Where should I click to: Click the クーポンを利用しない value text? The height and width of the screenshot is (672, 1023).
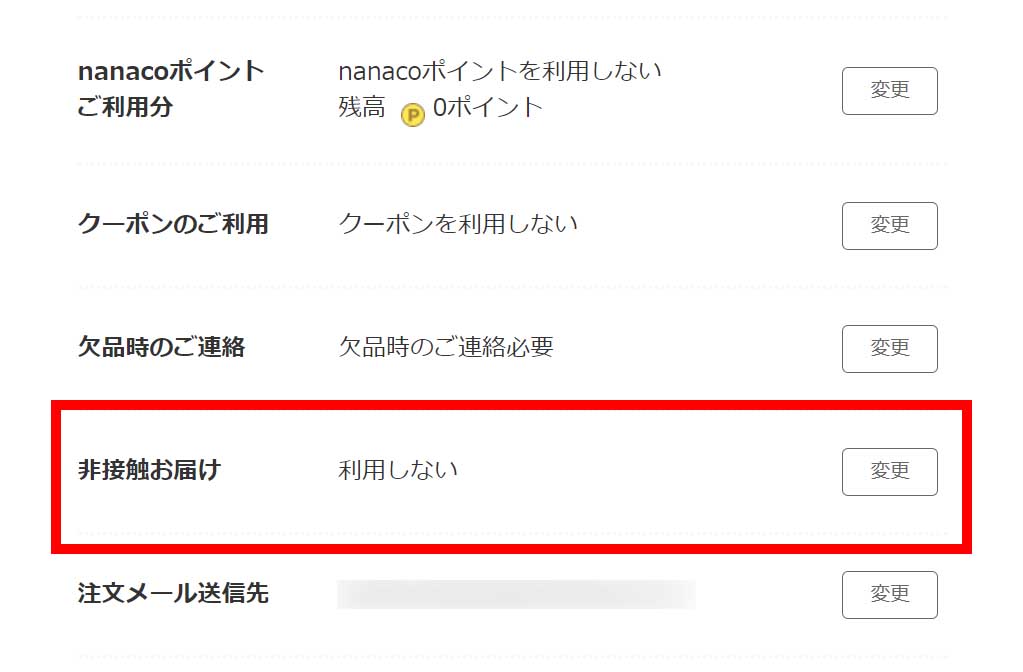point(458,224)
